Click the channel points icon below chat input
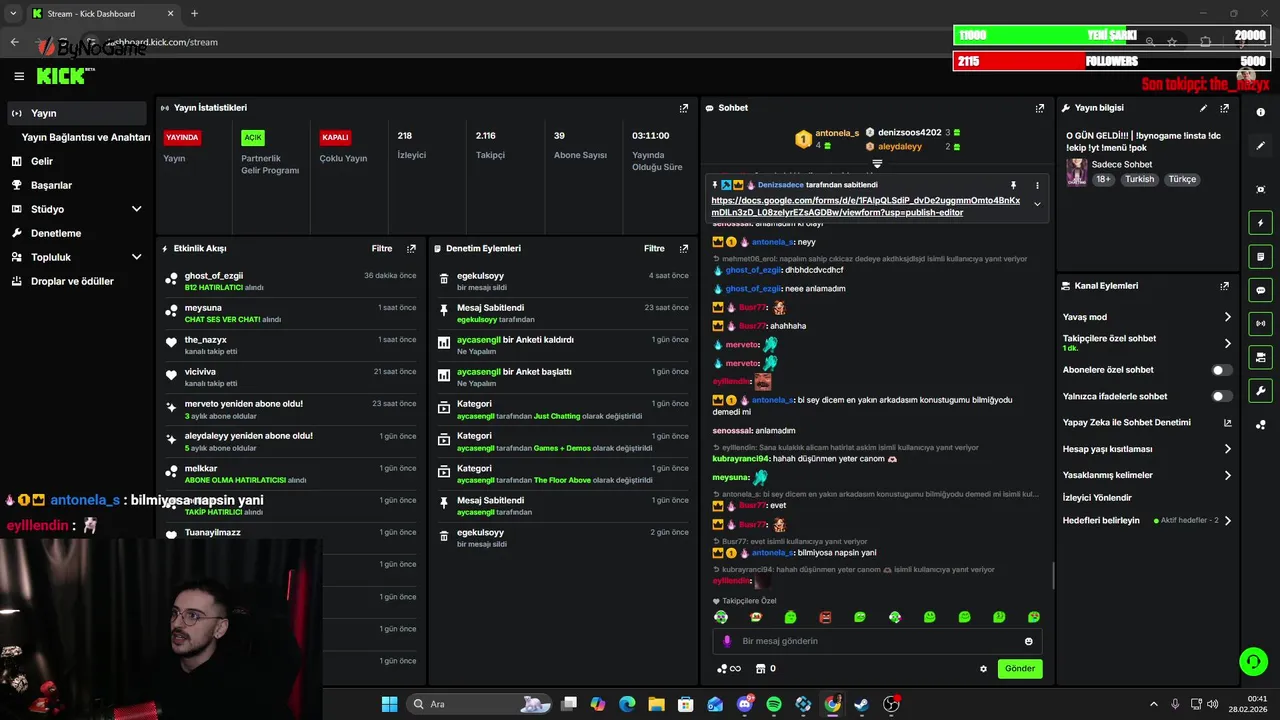 tap(729, 669)
